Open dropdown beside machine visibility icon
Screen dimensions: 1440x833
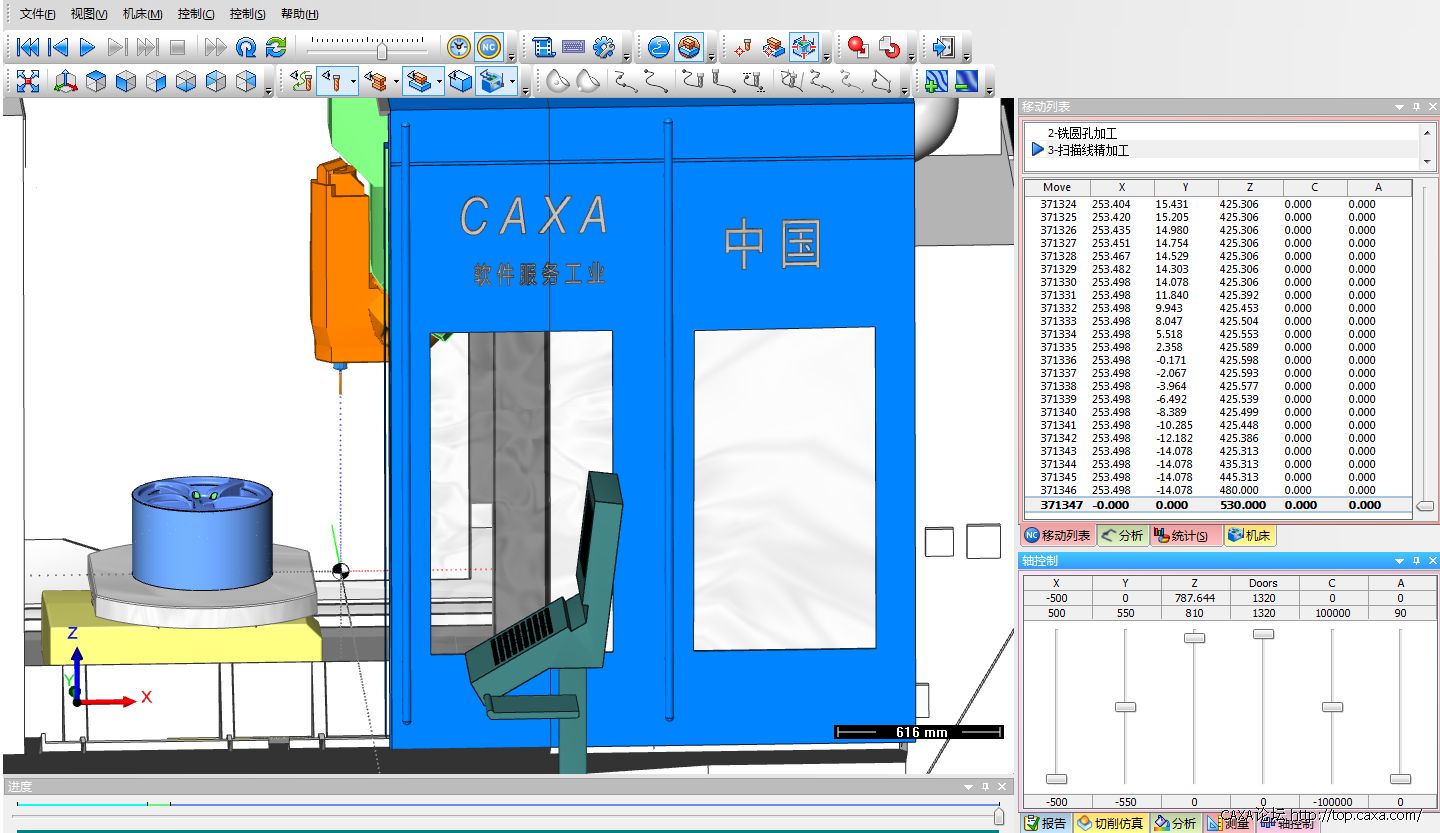(x=512, y=81)
